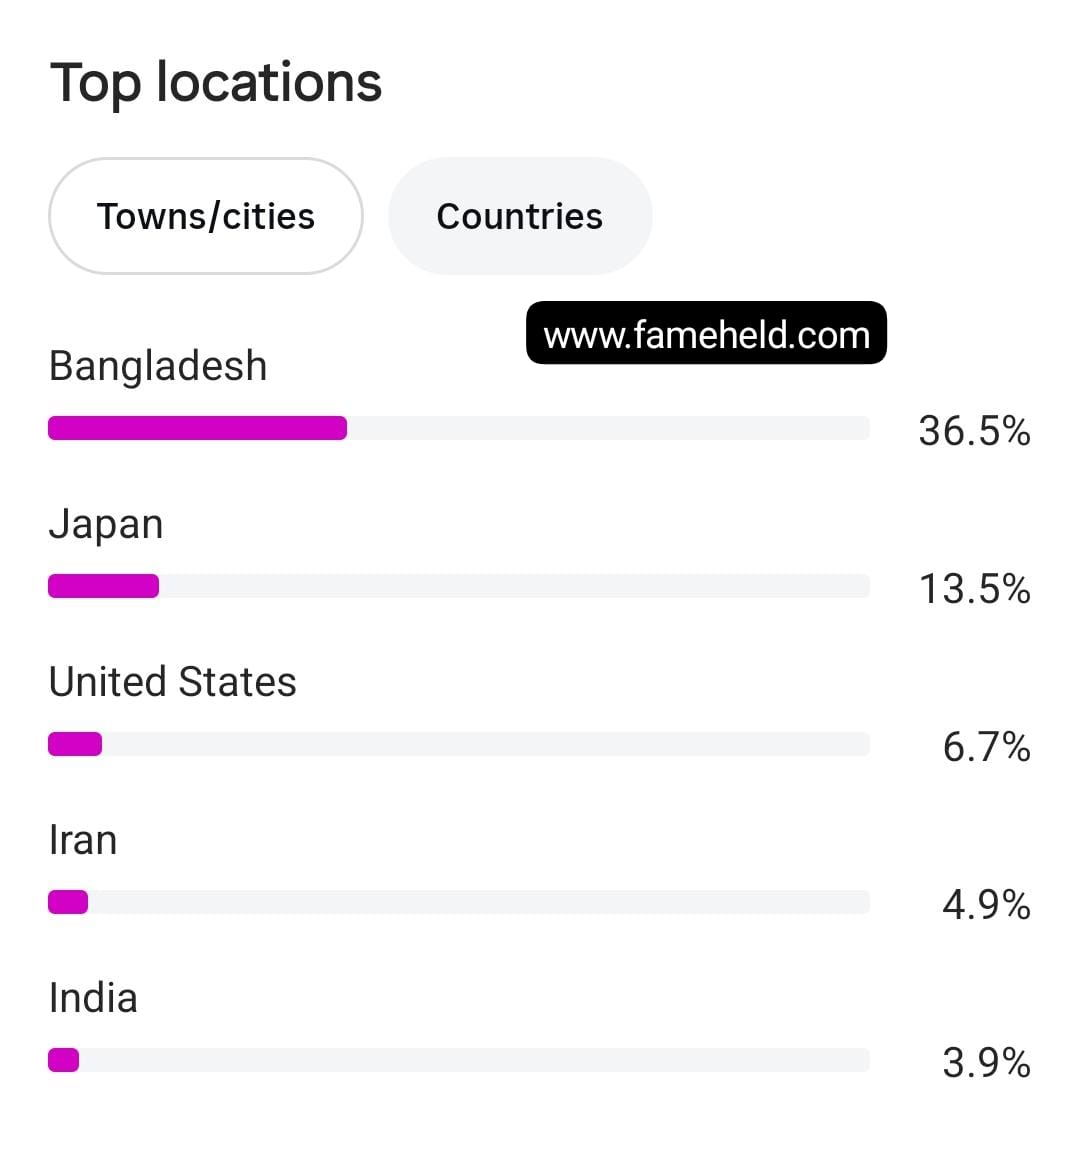Image resolution: width=1080 pixels, height=1174 pixels.
Task: Click the grey track of Bangladesh bar
Action: [x=608, y=428]
